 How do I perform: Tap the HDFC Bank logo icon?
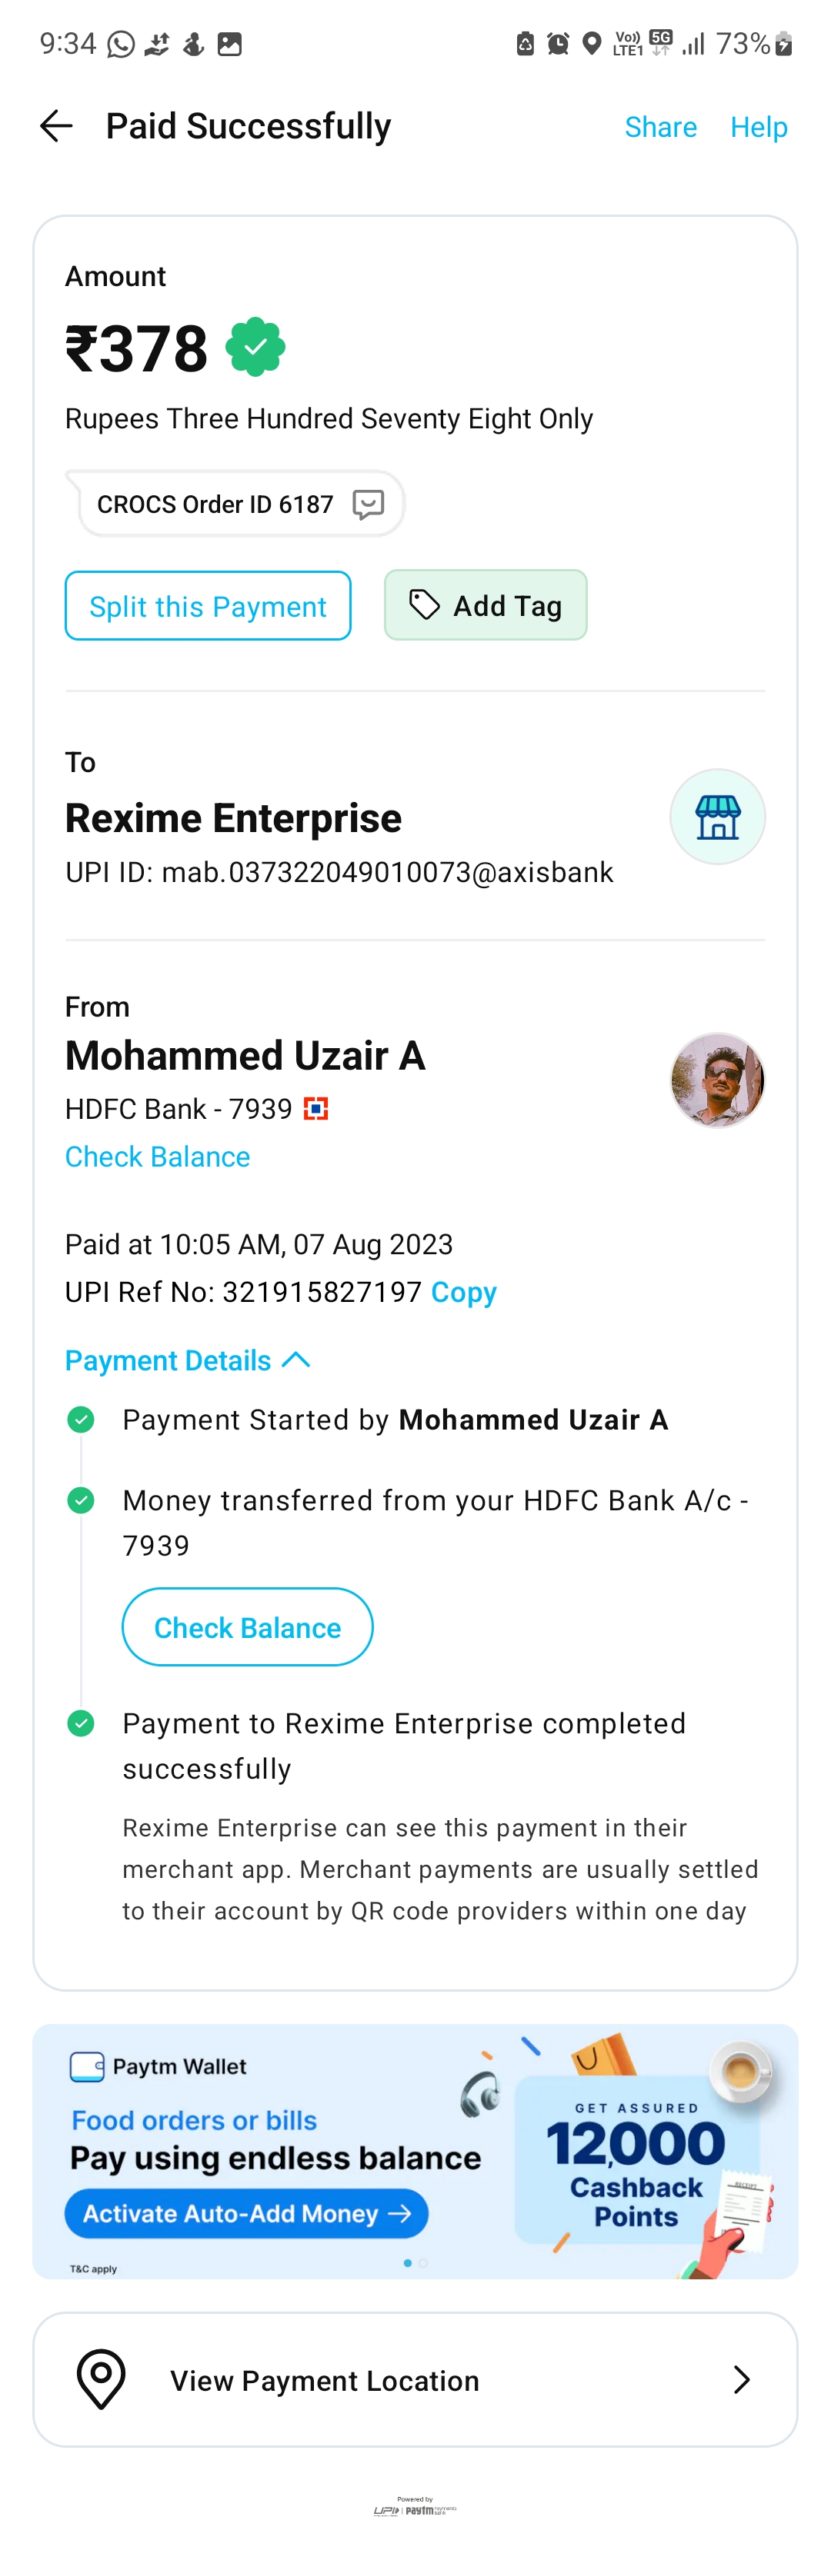(316, 1109)
